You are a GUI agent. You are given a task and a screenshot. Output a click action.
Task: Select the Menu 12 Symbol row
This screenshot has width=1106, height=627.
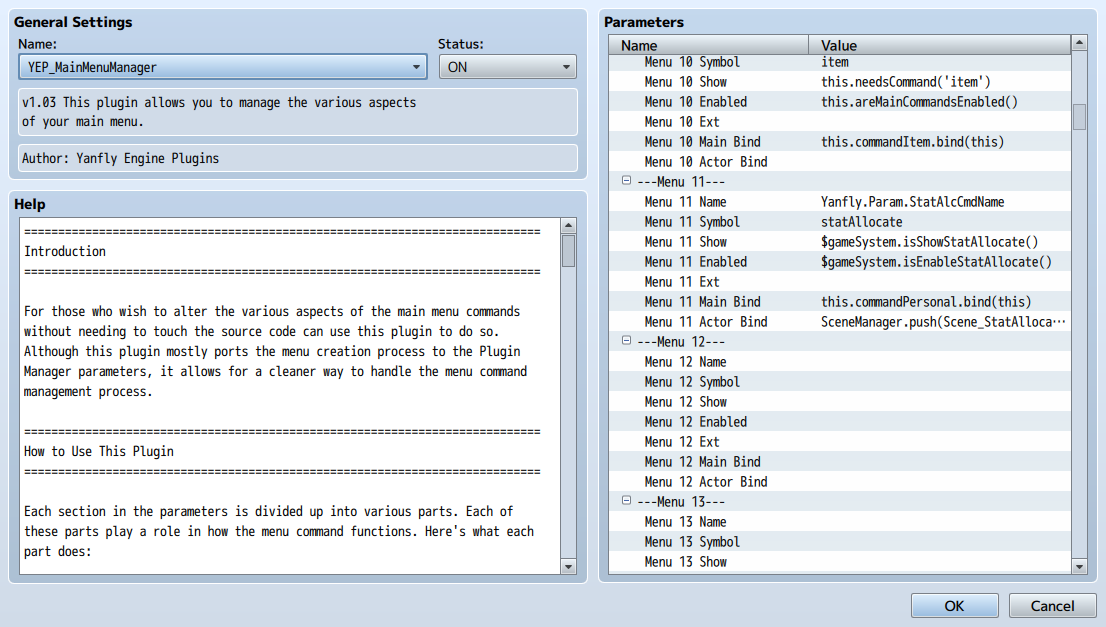click(839, 382)
